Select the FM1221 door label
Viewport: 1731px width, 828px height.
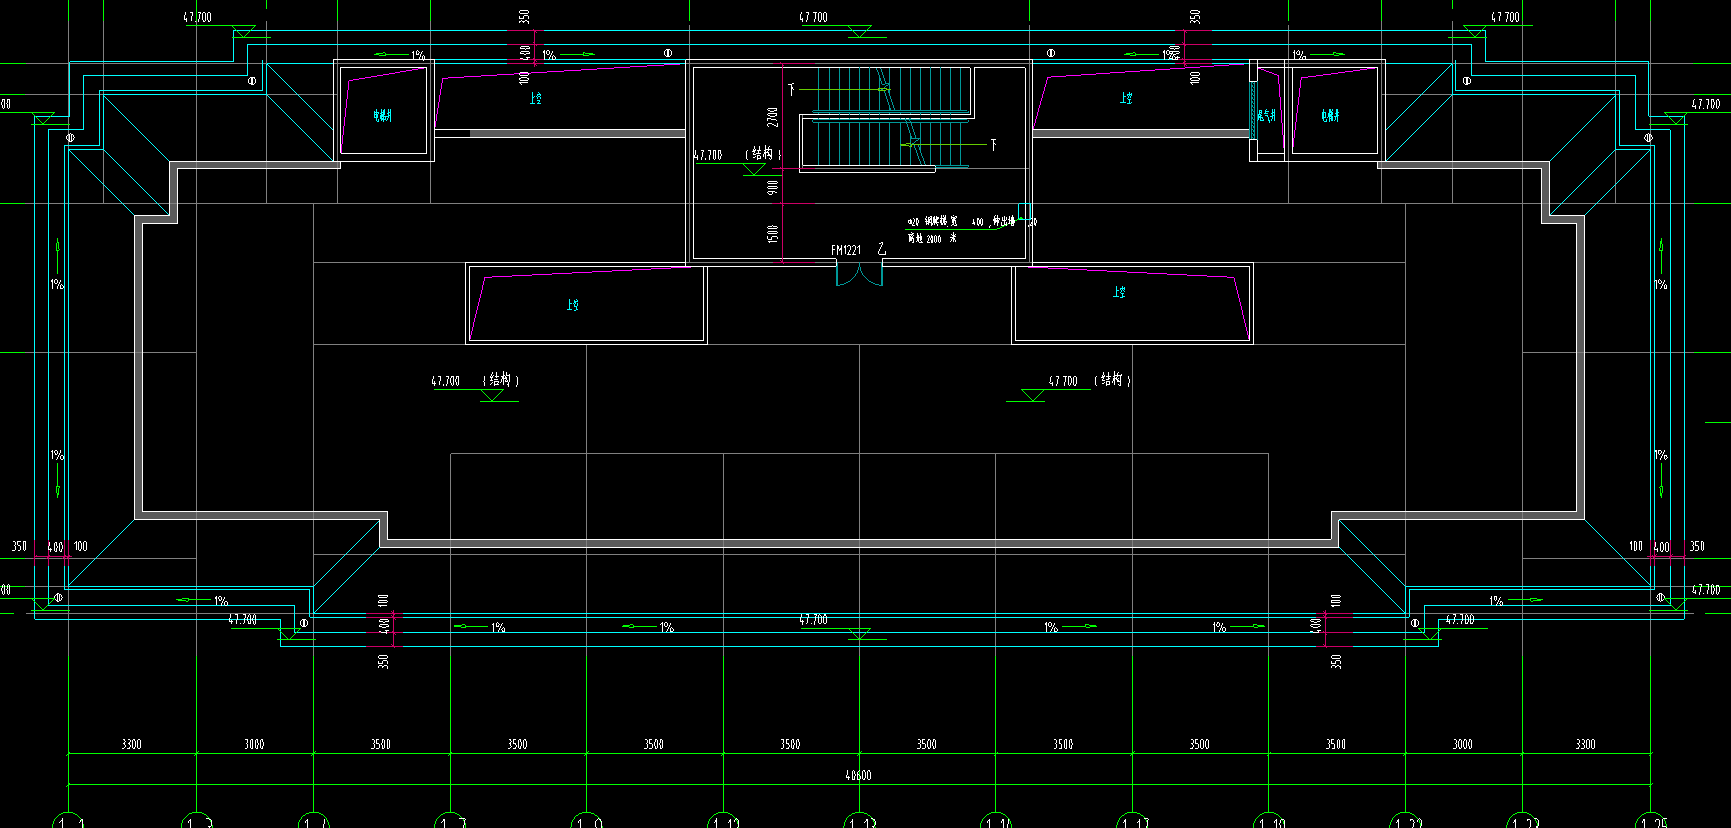point(846,250)
